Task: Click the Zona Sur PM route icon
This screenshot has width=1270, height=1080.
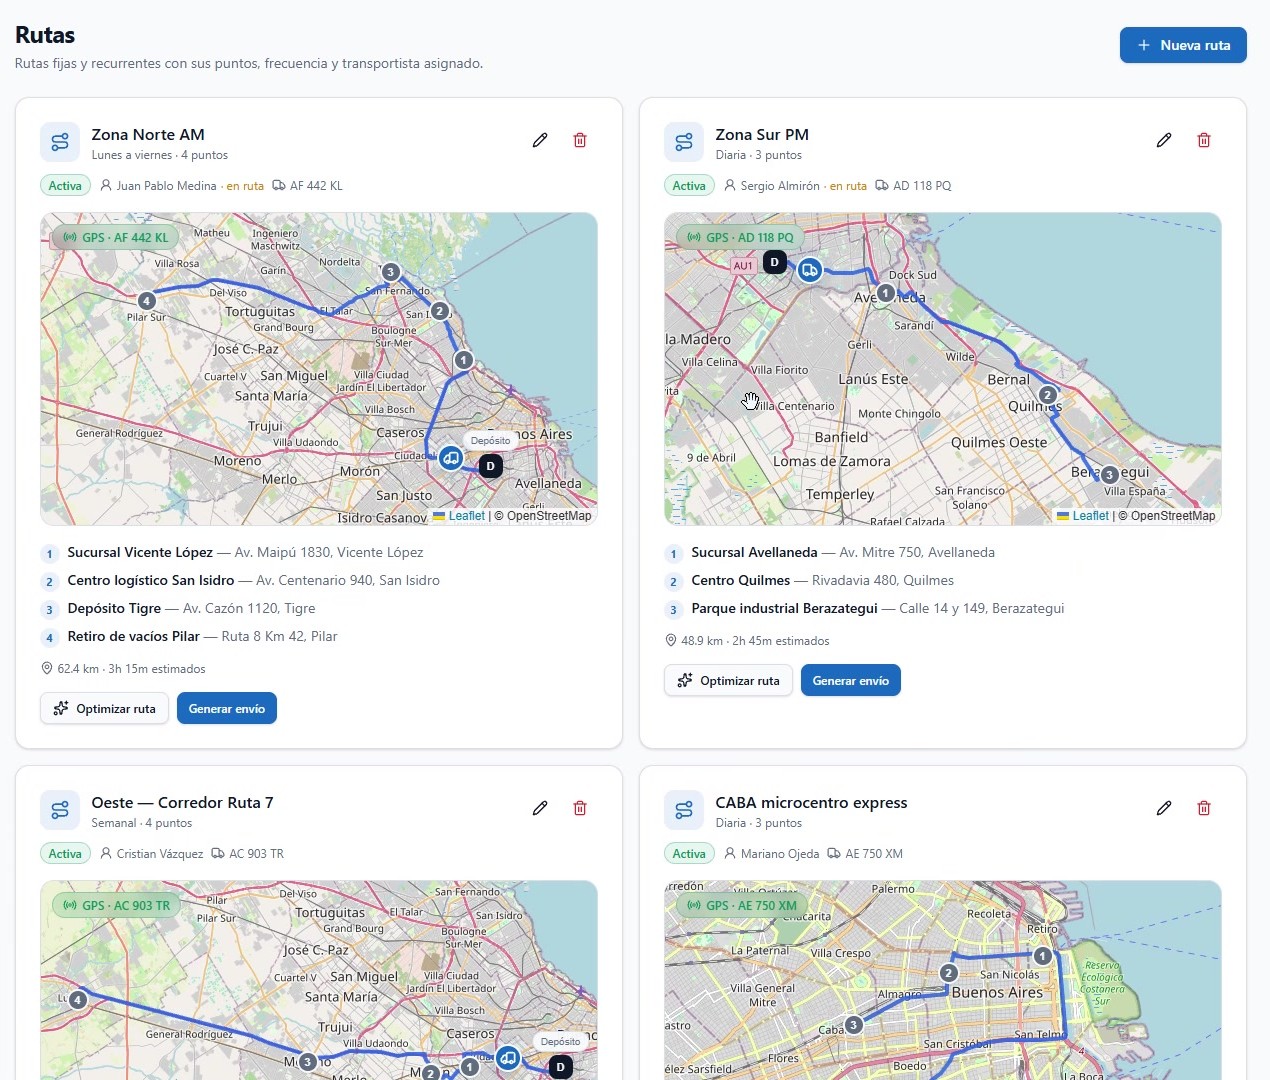Action: pyautogui.click(x=684, y=142)
